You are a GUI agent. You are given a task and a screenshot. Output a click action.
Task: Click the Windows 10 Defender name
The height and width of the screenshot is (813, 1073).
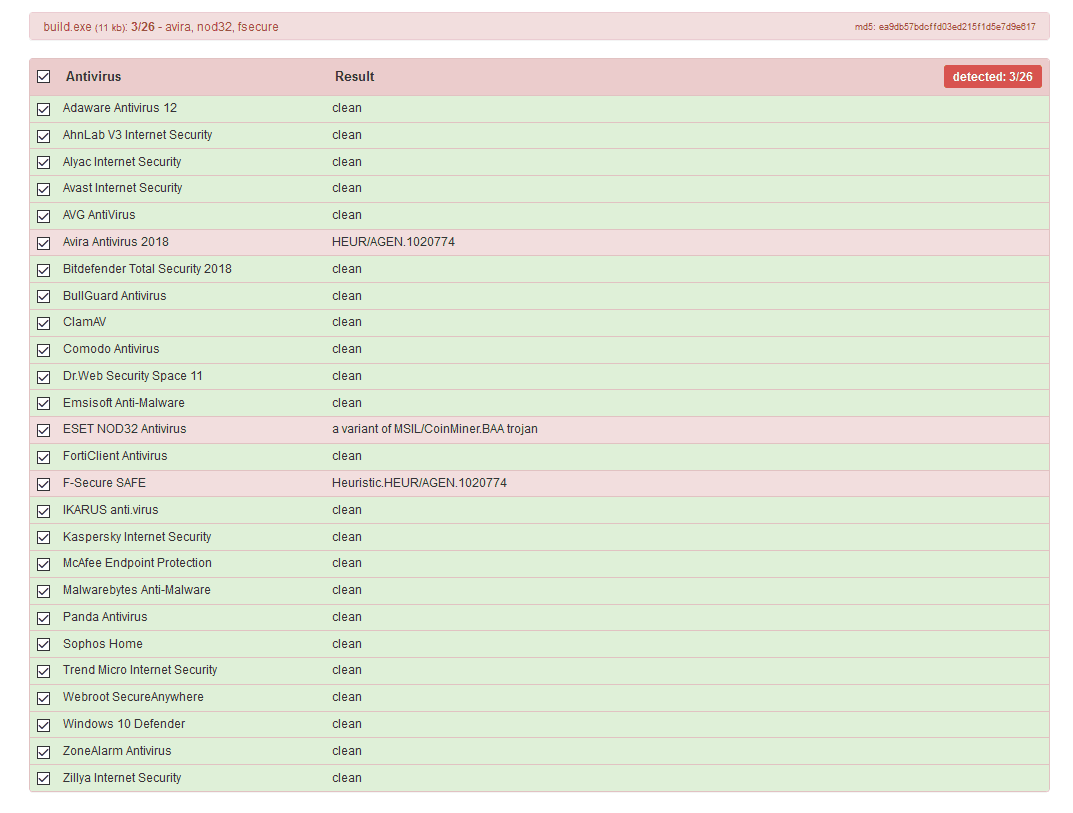[x=124, y=724]
